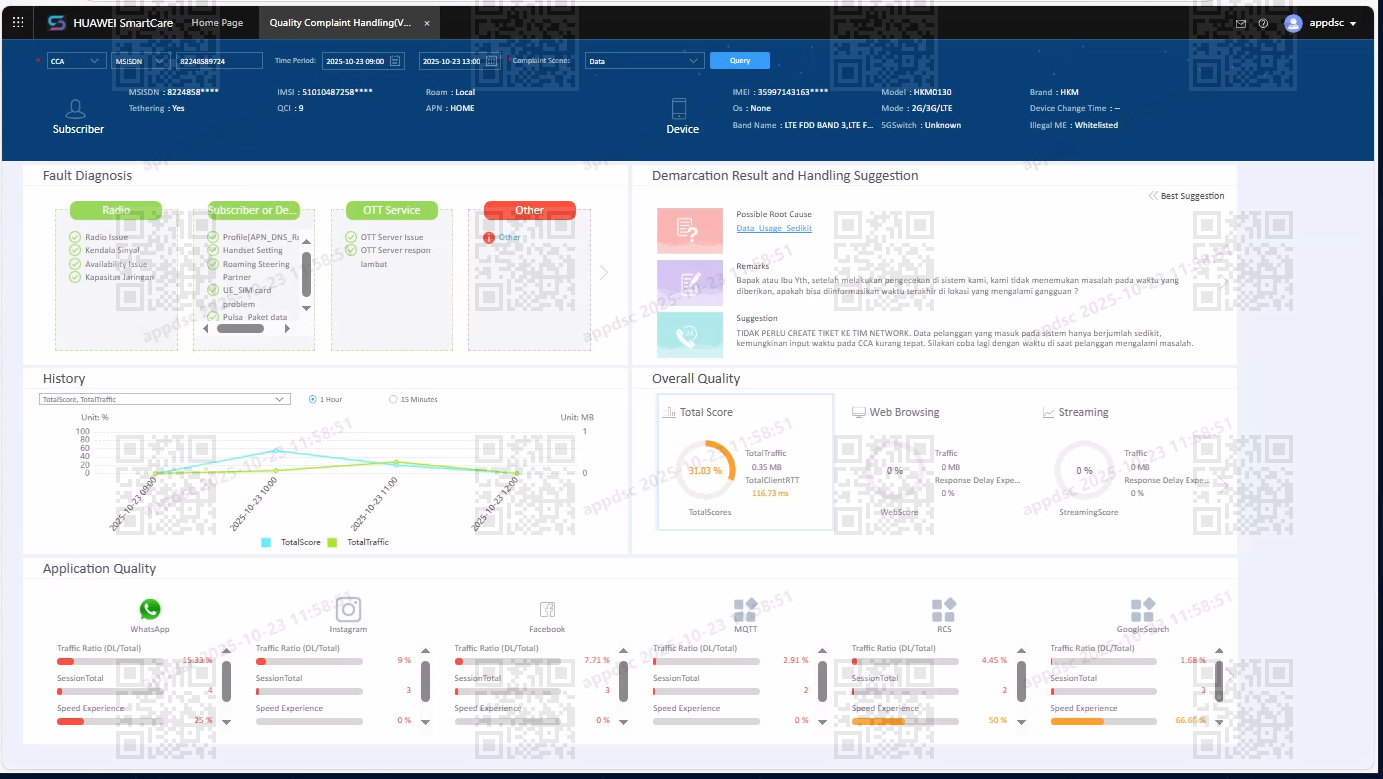Click the Best Suggestion link
This screenshot has width=1383, height=779.
point(1192,196)
